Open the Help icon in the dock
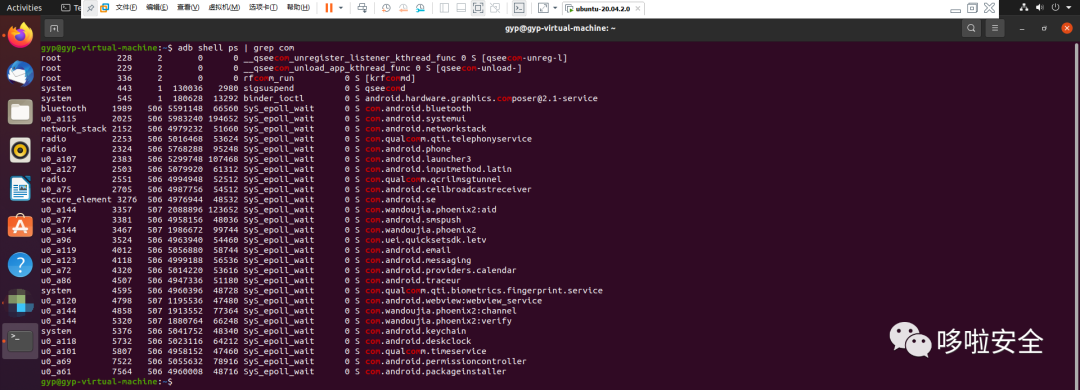The height and width of the screenshot is (390, 1080). tap(21, 265)
